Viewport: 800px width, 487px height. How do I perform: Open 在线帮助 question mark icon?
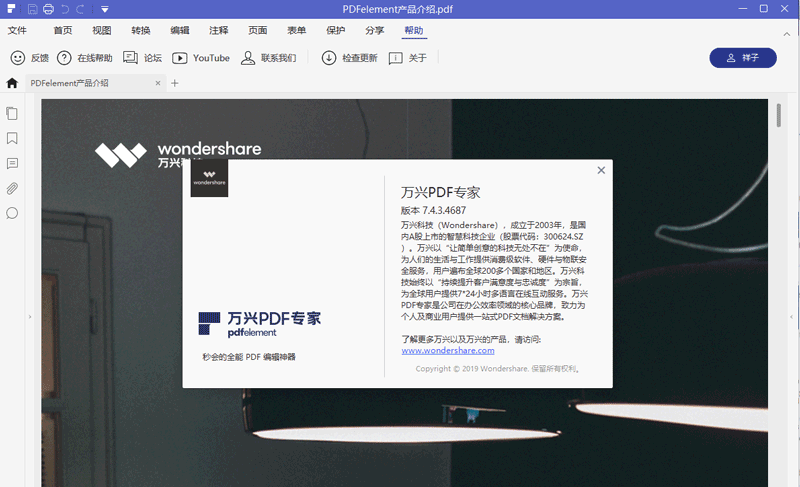click(64, 58)
